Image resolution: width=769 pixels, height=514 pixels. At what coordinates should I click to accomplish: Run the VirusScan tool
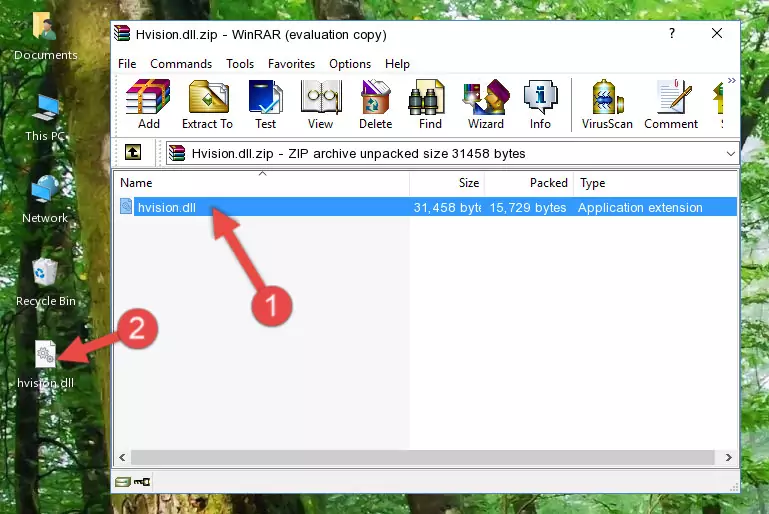pos(607,104)
